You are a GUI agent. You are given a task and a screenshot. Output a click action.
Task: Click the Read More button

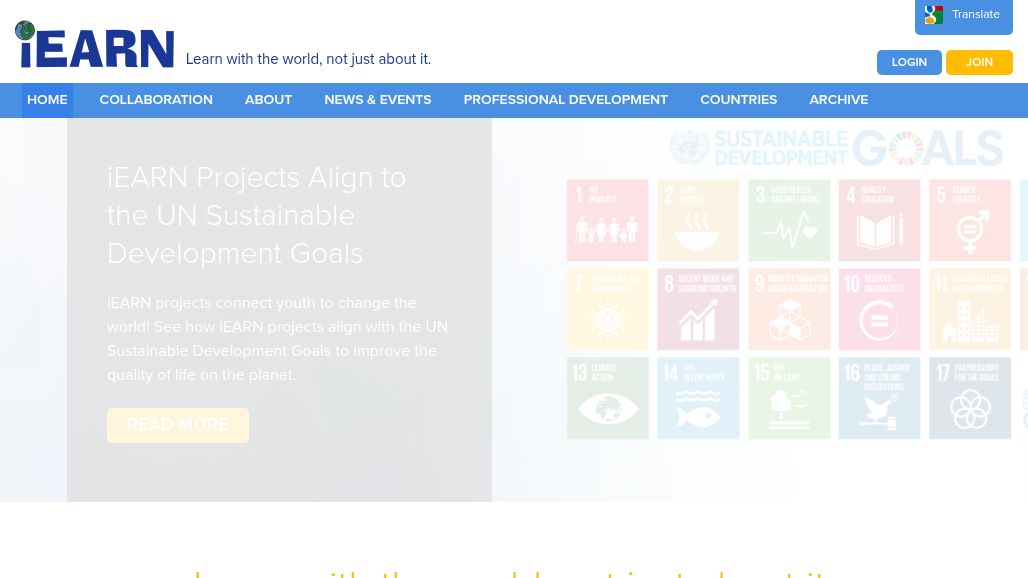pyautogui.click(x=178, y=425)
